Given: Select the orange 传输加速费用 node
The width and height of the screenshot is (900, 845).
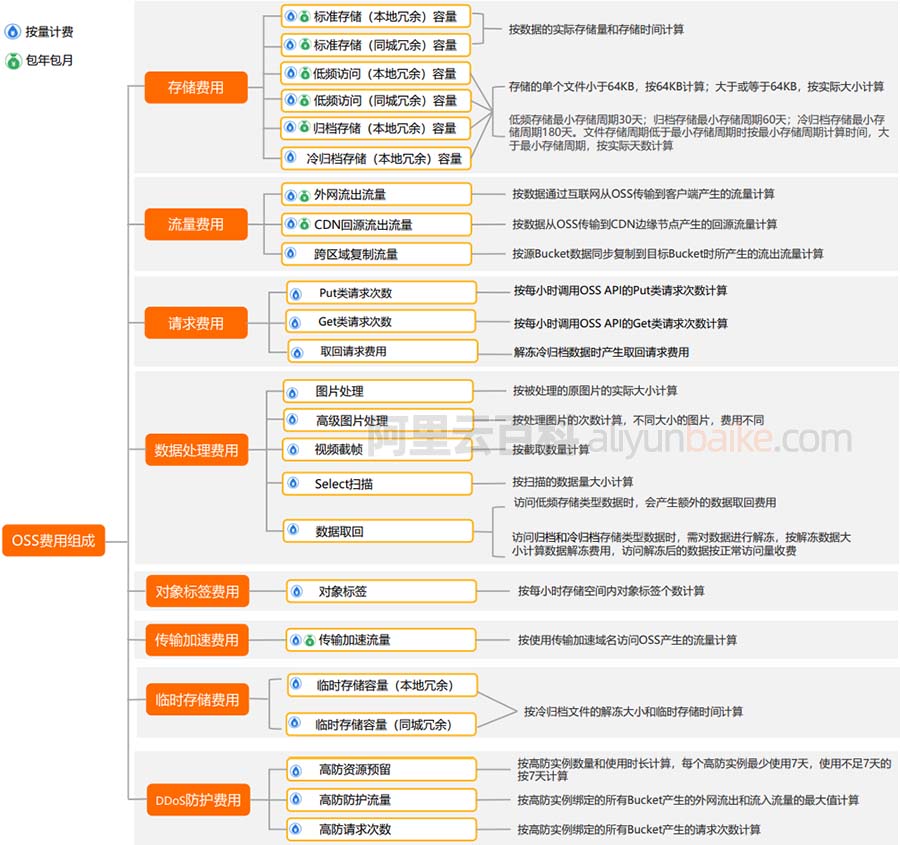Looking at the screenshot, I should (197, 640).
